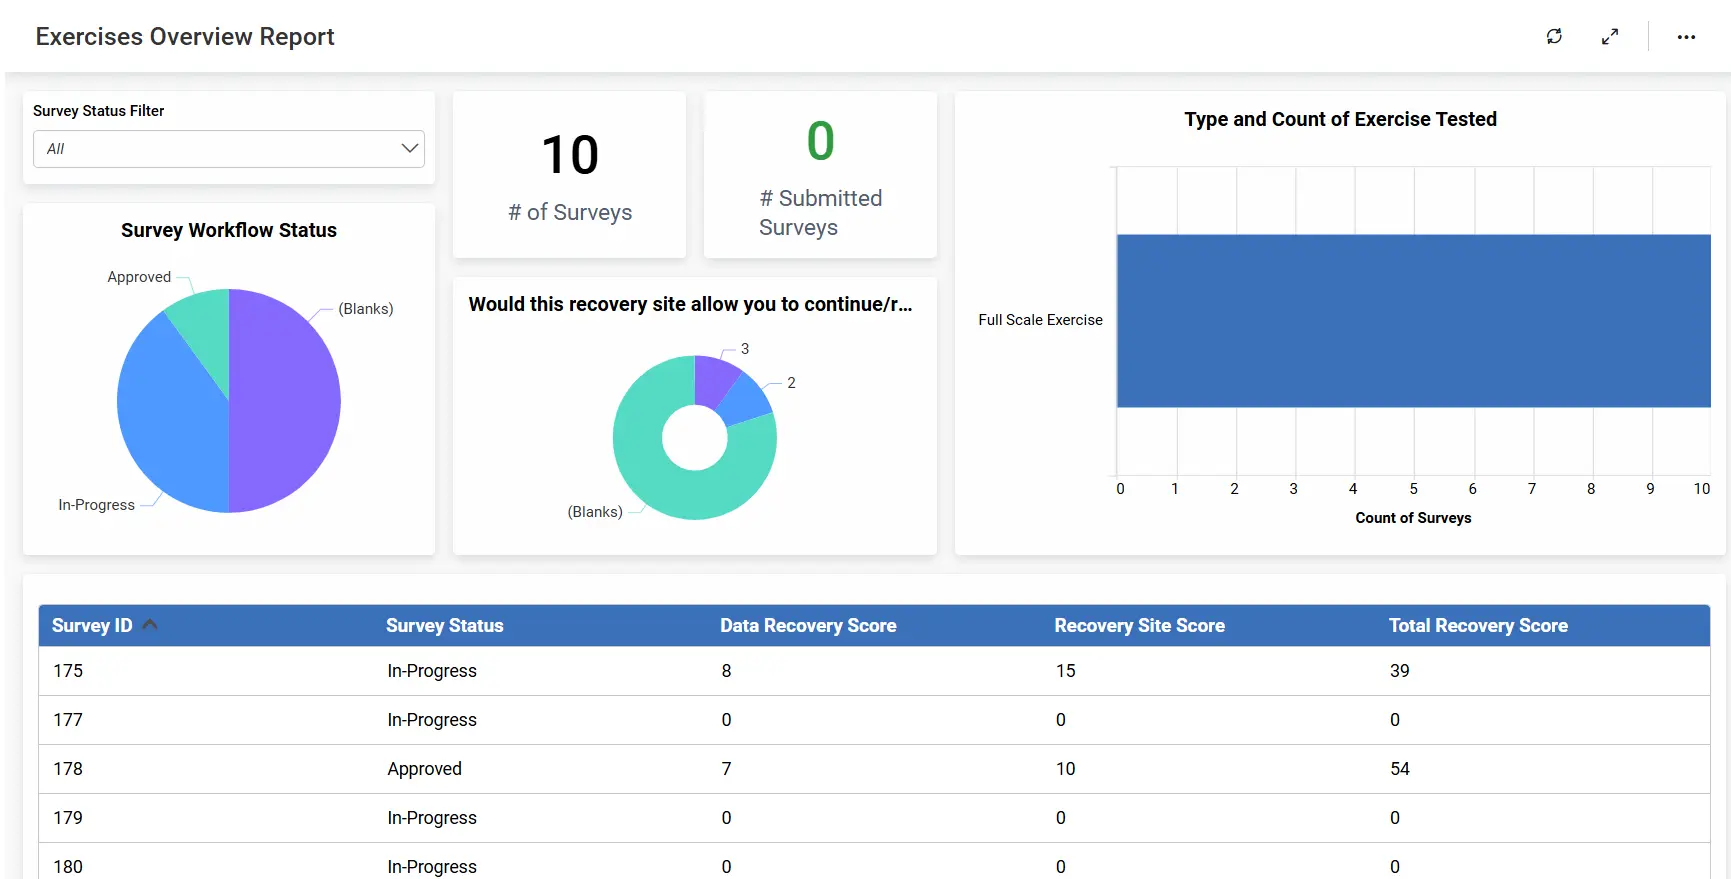The width and height of the screenshot is (1731, 879).
Task: Click the teal Blanks donut segment
Action: click(680, 490)
